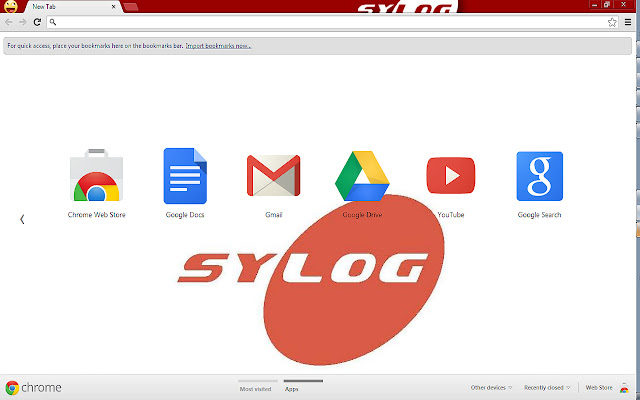
Task: Click the Gmail label text
Action: [273, 215]
